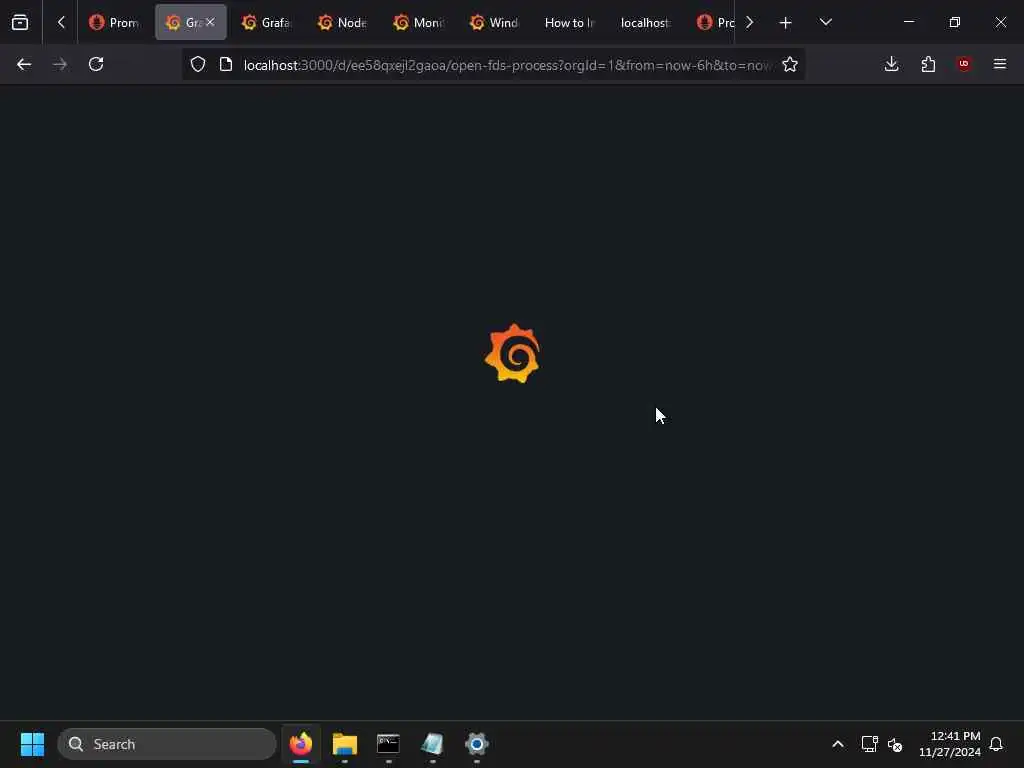Open the Extensions menu
This screenshot has width=1024, height=768.
(x=928, y=64)
